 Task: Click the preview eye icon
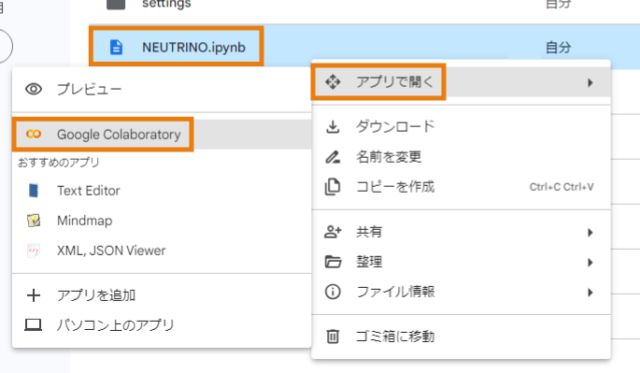coord(33,89)
